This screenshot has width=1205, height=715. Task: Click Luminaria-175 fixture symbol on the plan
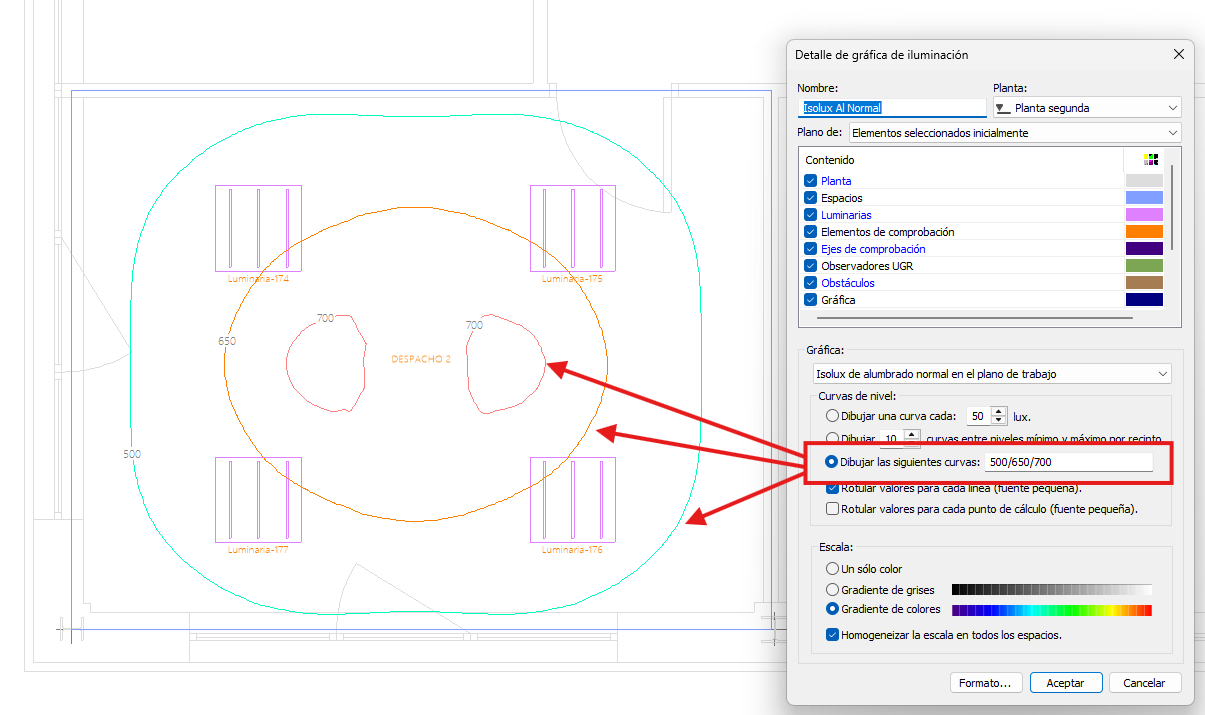coord(572,228)
